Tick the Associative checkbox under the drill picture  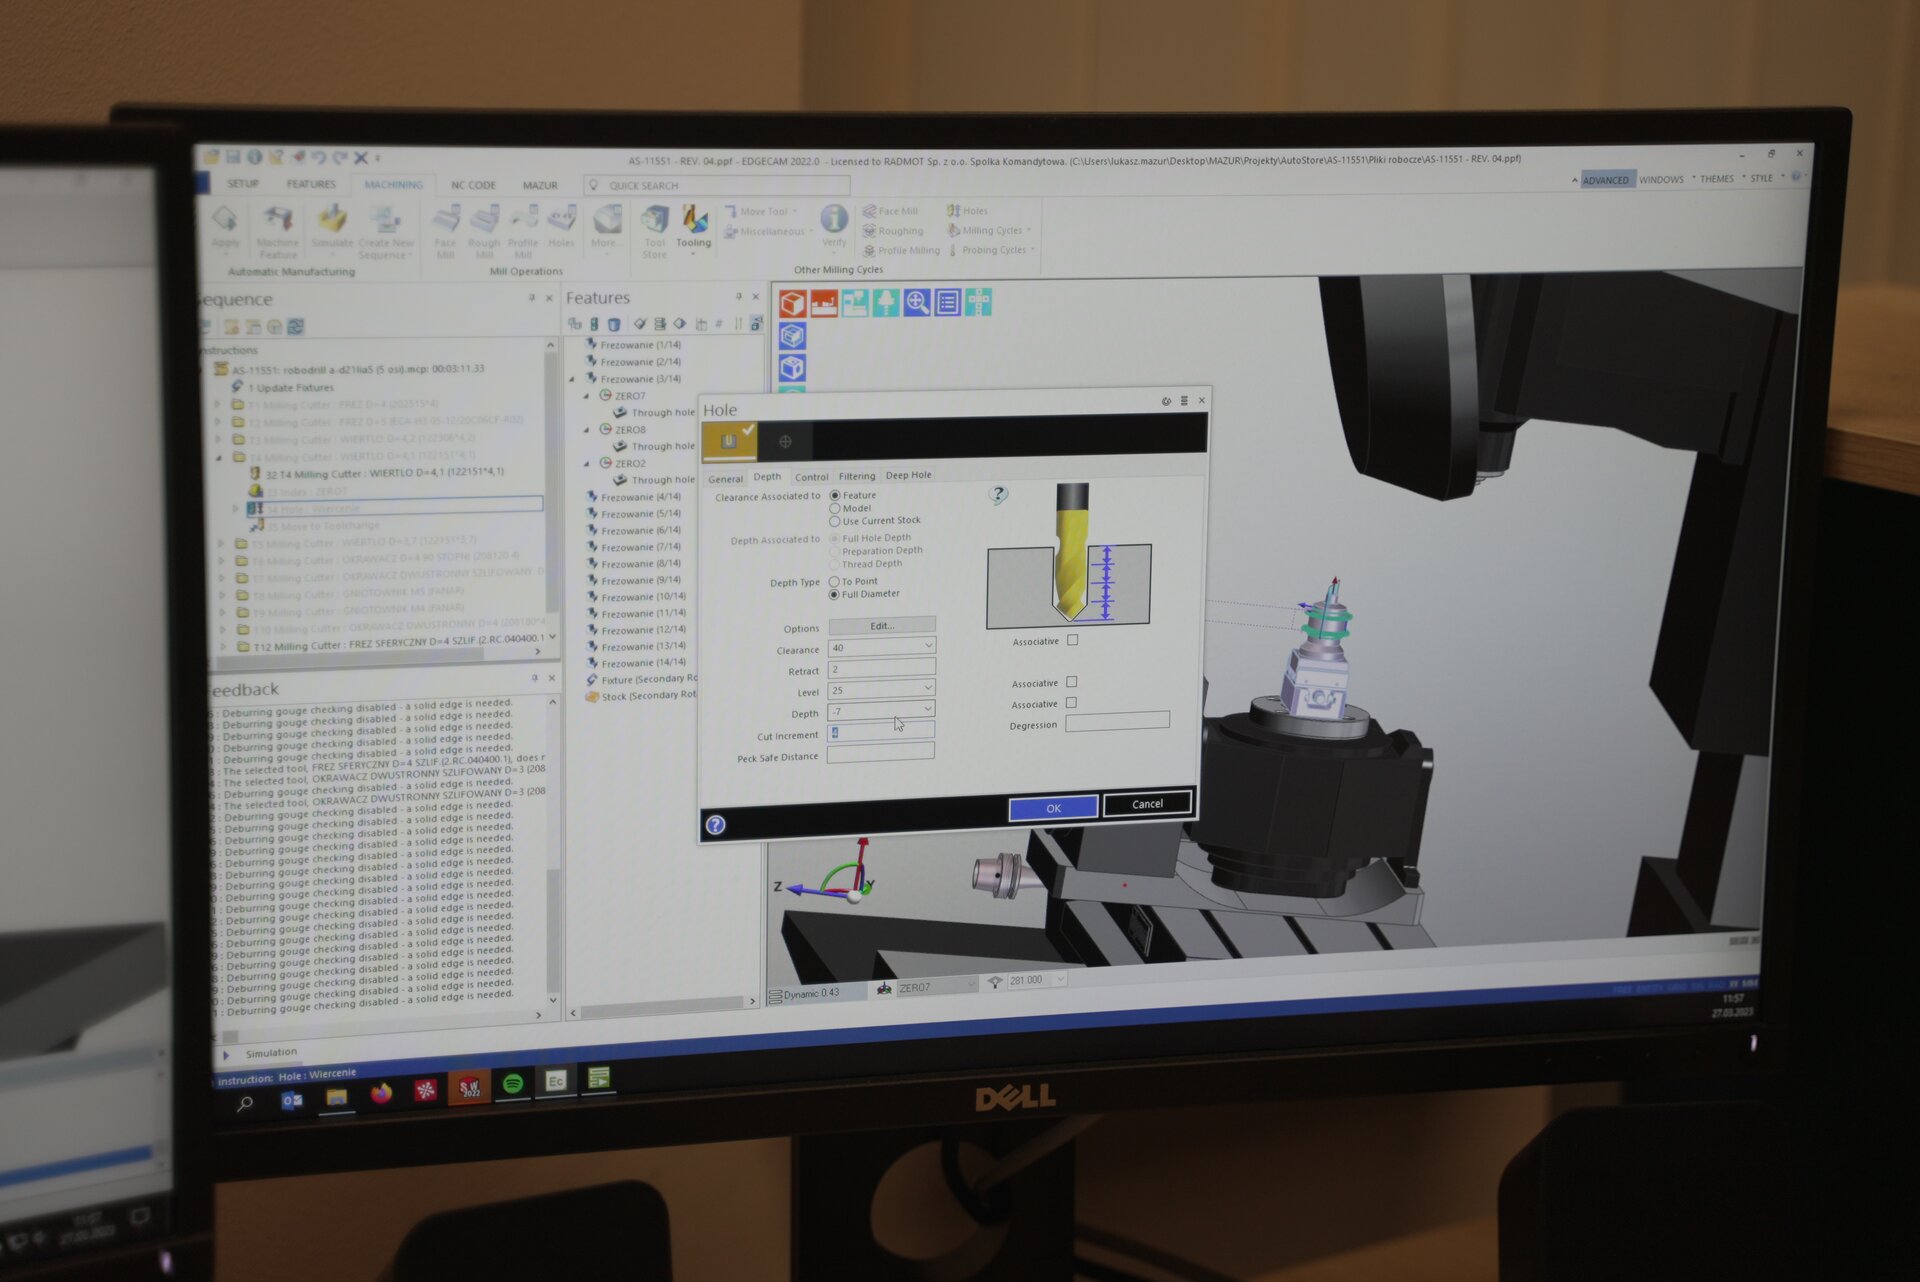(x=1073, y=640)
